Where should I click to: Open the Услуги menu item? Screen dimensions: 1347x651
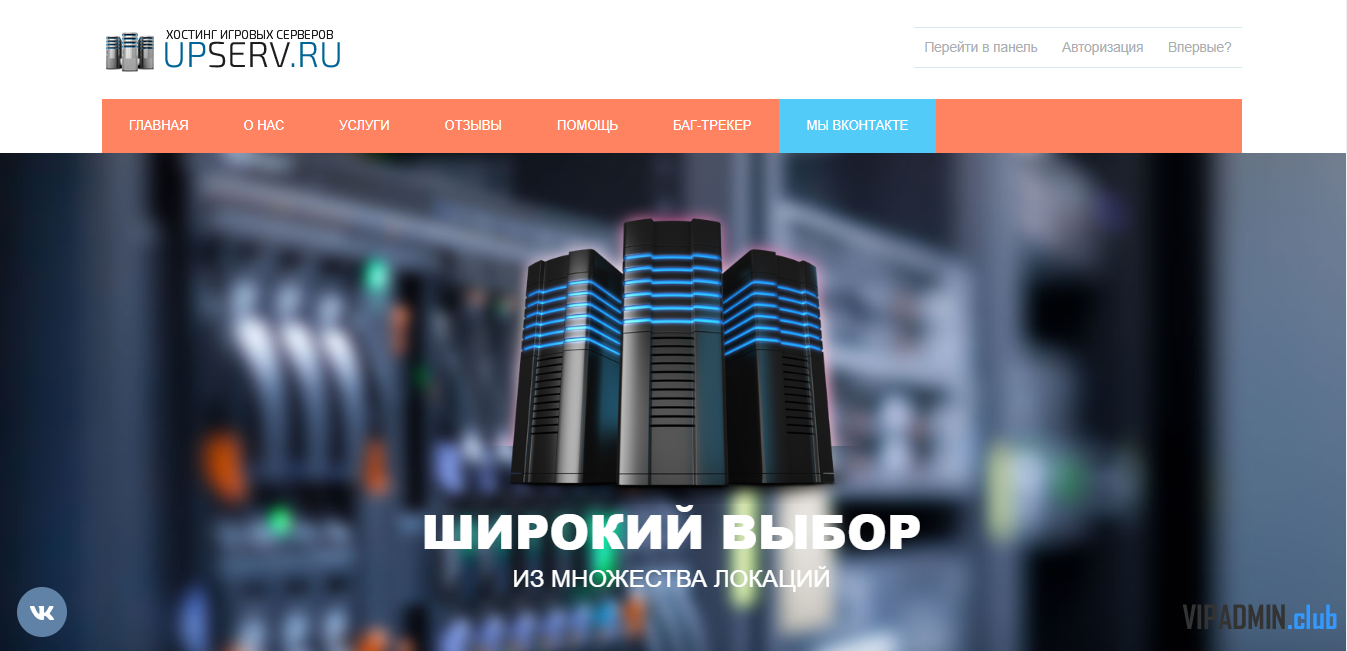pos(364,126)
